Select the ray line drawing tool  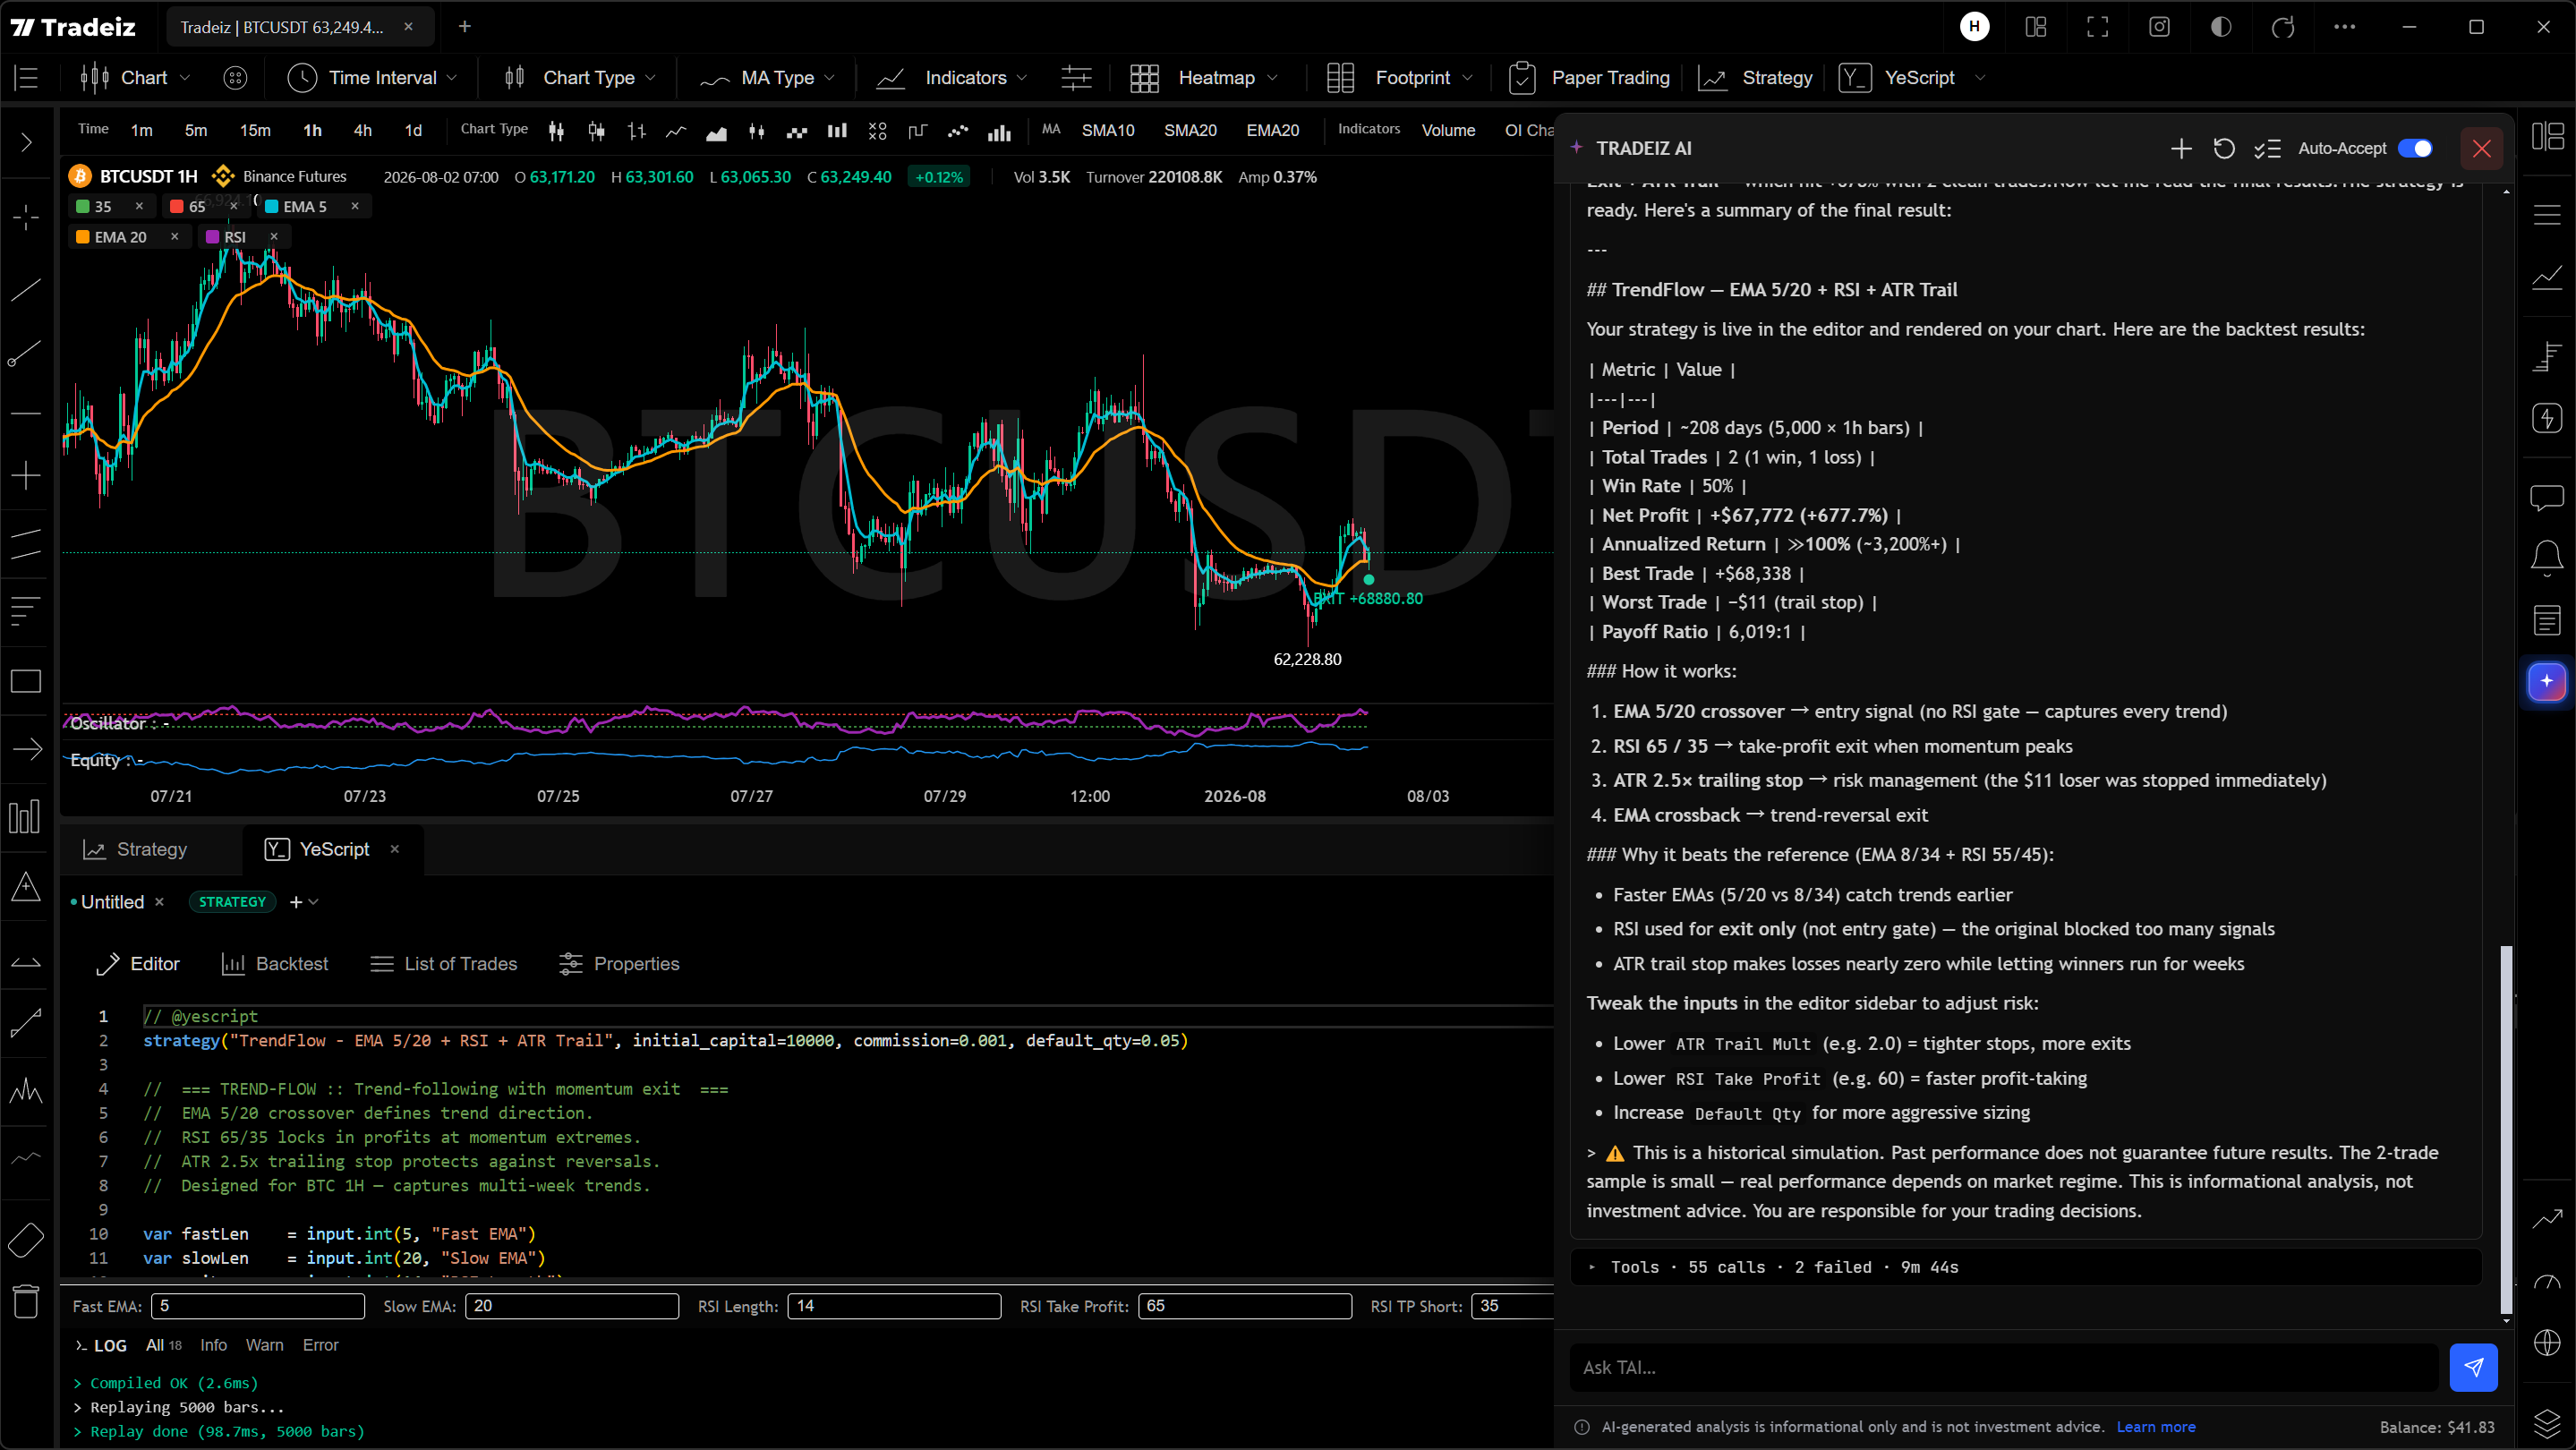(26, 353)
